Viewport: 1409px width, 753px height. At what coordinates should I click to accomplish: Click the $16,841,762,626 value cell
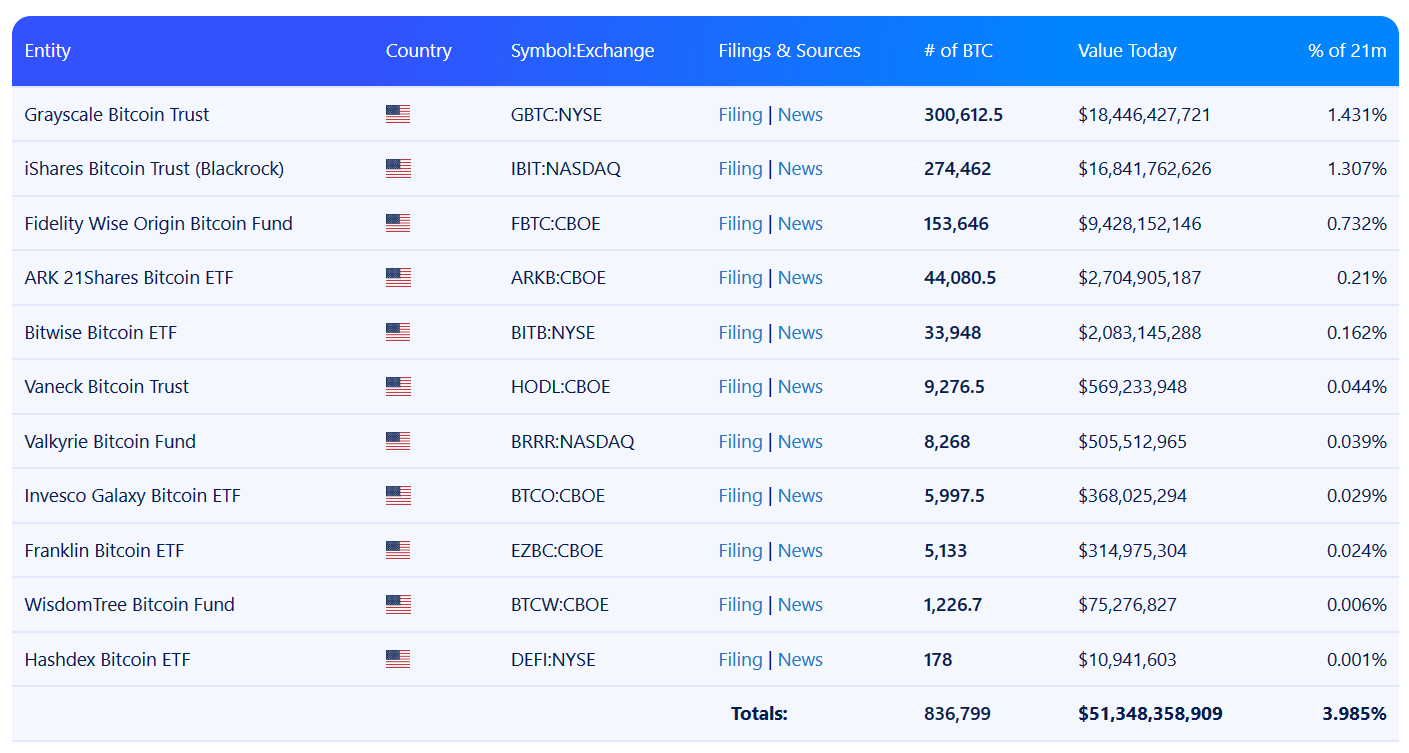[1144, 169]
